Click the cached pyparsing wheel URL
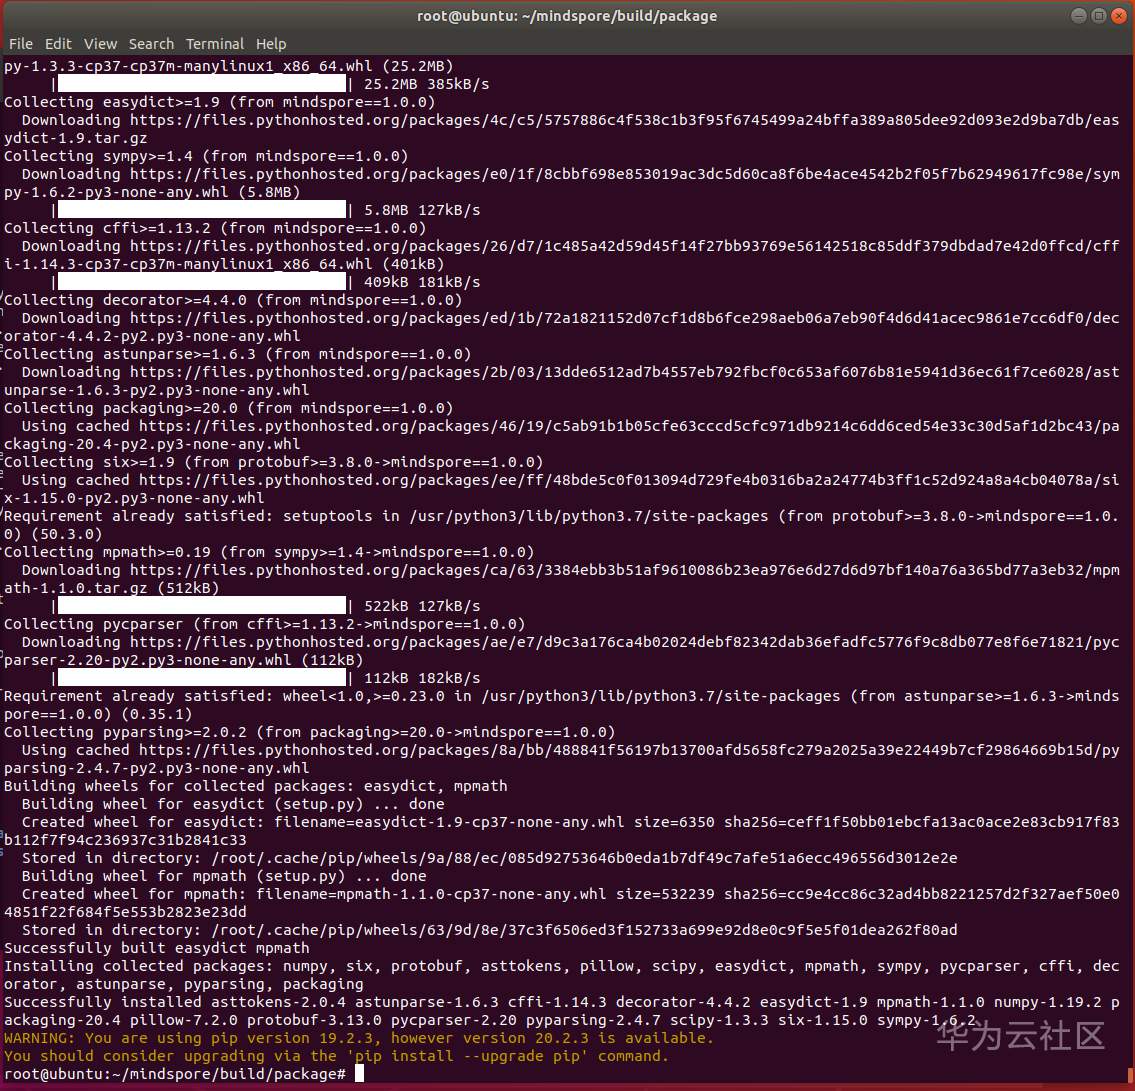 561,759
